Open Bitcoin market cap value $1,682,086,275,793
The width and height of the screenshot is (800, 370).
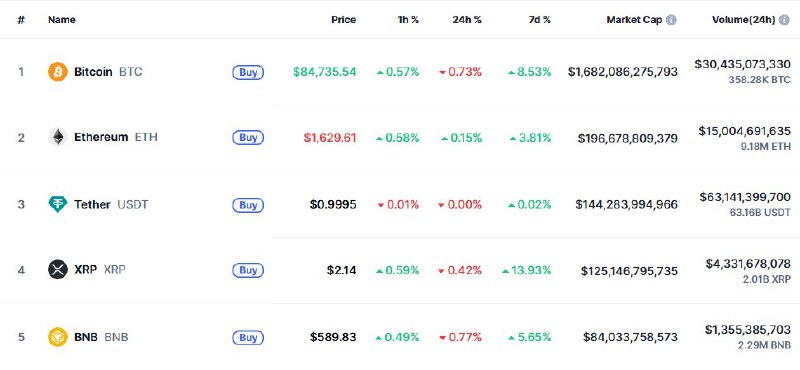coord(623,72)
